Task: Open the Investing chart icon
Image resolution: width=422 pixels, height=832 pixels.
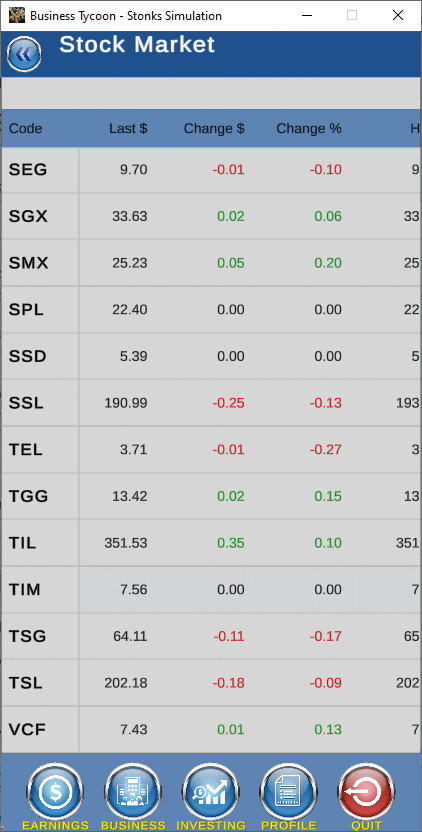Action: [211, 792]
